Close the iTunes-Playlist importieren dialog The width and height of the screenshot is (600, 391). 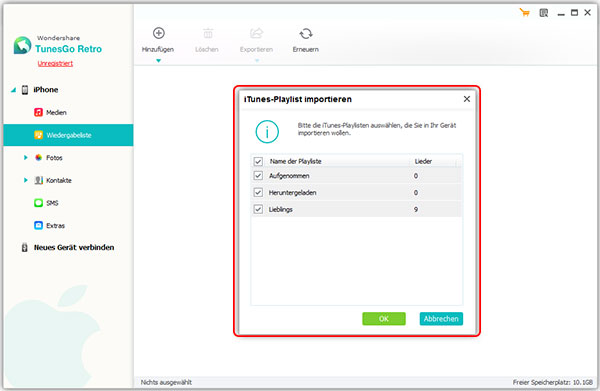click(467, 99)
